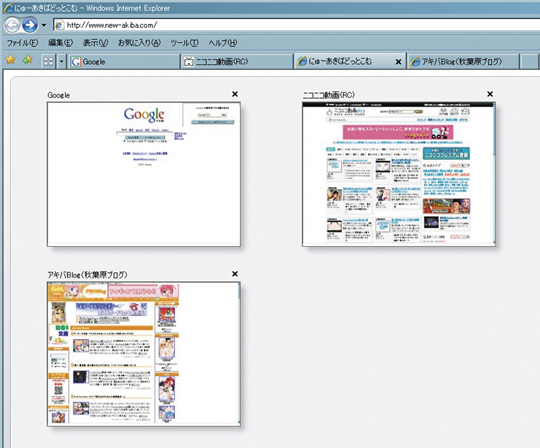This screenshot has height=448, width=540.
Task: Click the ニコニコ動画(RC) thumbnail title text
Action: (329, 95)
